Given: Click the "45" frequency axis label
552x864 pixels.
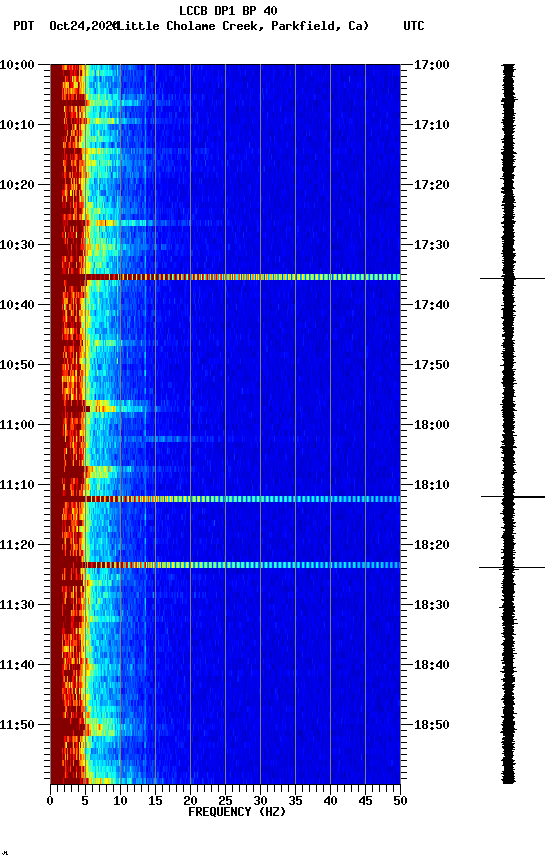Looking at the screenshot, I should 365,801.
